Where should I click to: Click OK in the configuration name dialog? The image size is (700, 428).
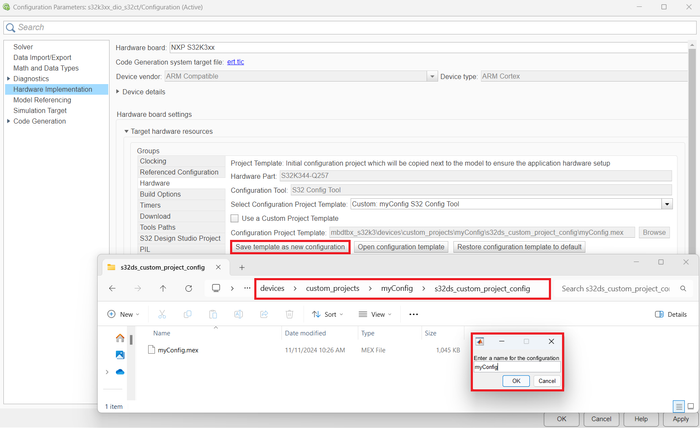click(516, 381)
